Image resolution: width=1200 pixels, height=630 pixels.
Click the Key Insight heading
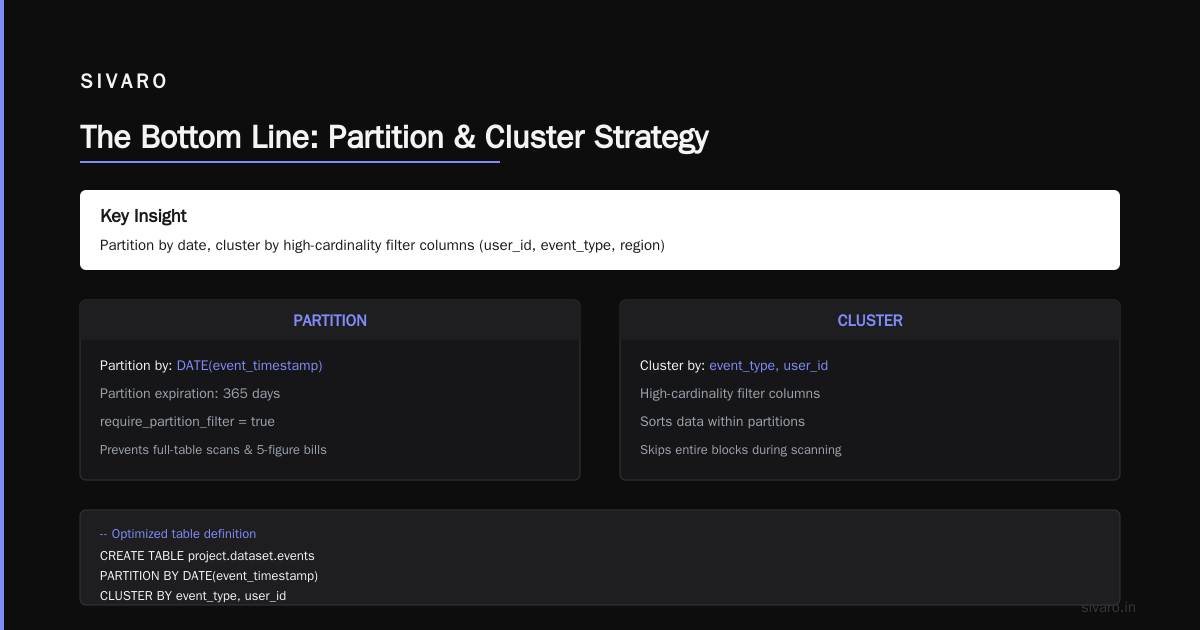[x=143, y=216]
